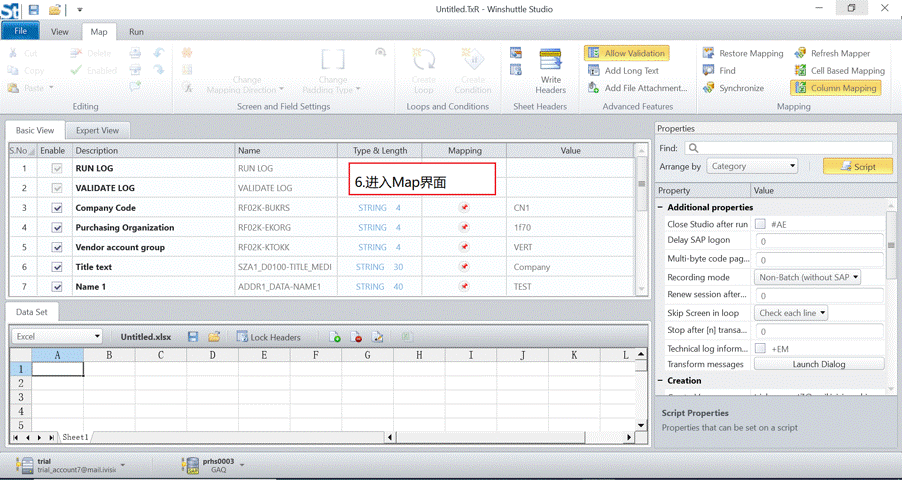Click the mapping pin for Company Code
902x480 pixels.
(464, 208)
